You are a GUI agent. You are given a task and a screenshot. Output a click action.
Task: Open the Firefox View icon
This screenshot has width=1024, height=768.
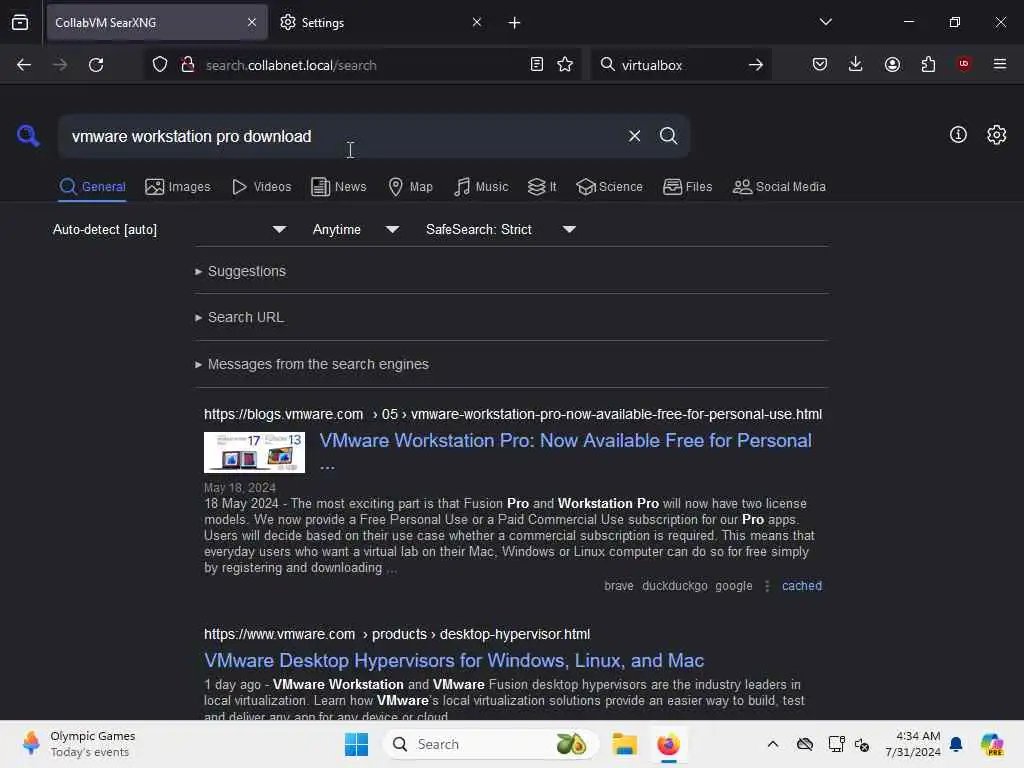point(20,22)
